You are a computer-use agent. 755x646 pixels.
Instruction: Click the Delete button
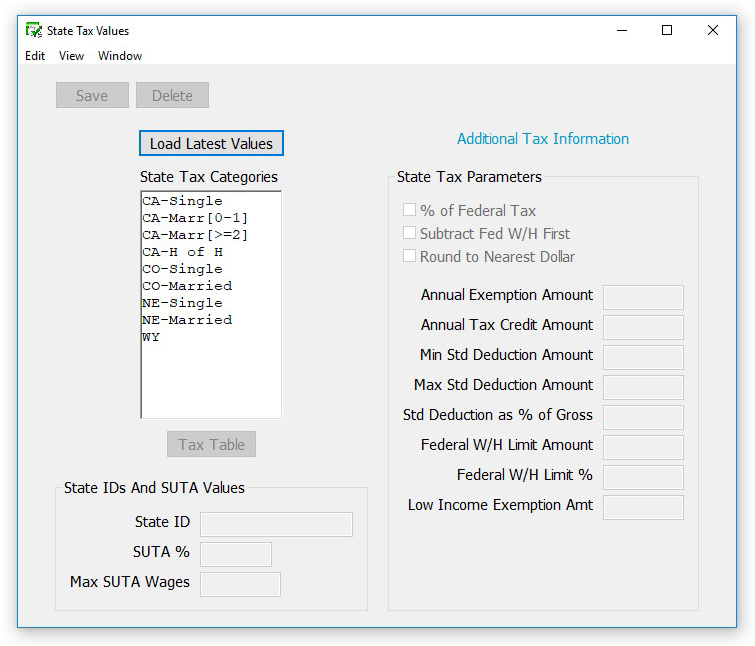(x=172, y=95)
